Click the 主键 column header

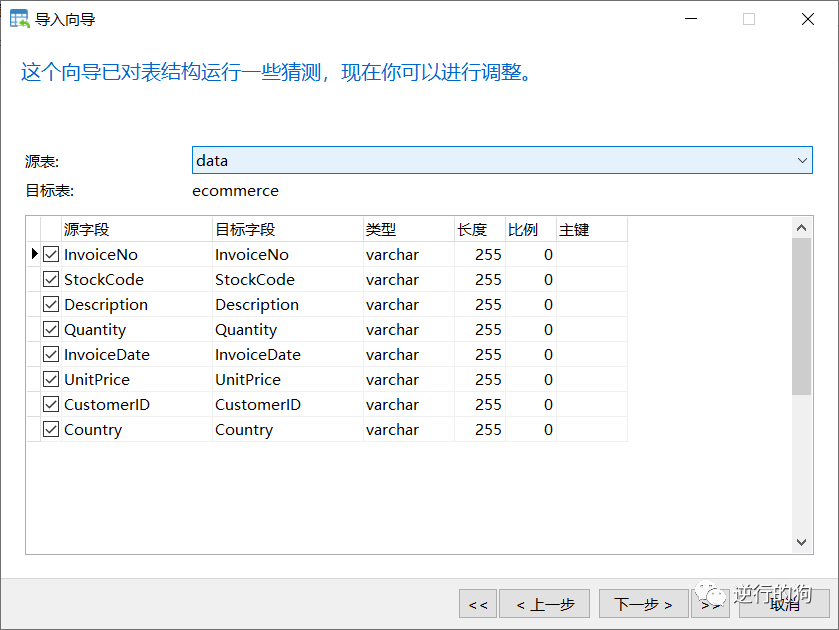[592, 230]
